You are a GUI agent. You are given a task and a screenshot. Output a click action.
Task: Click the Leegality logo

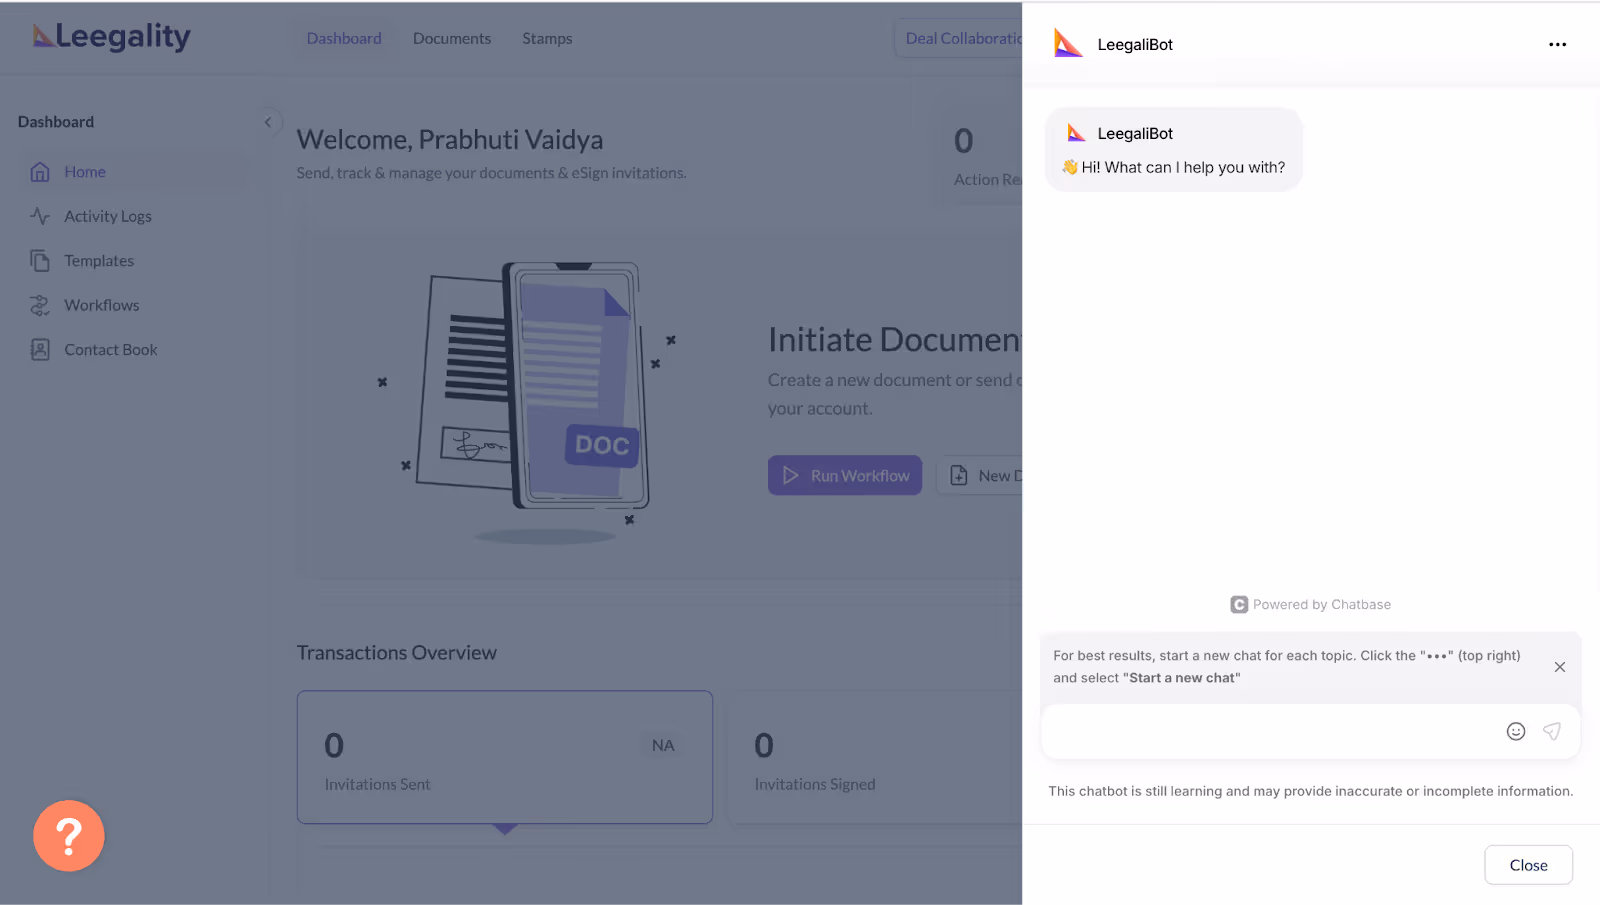point(111,37)
